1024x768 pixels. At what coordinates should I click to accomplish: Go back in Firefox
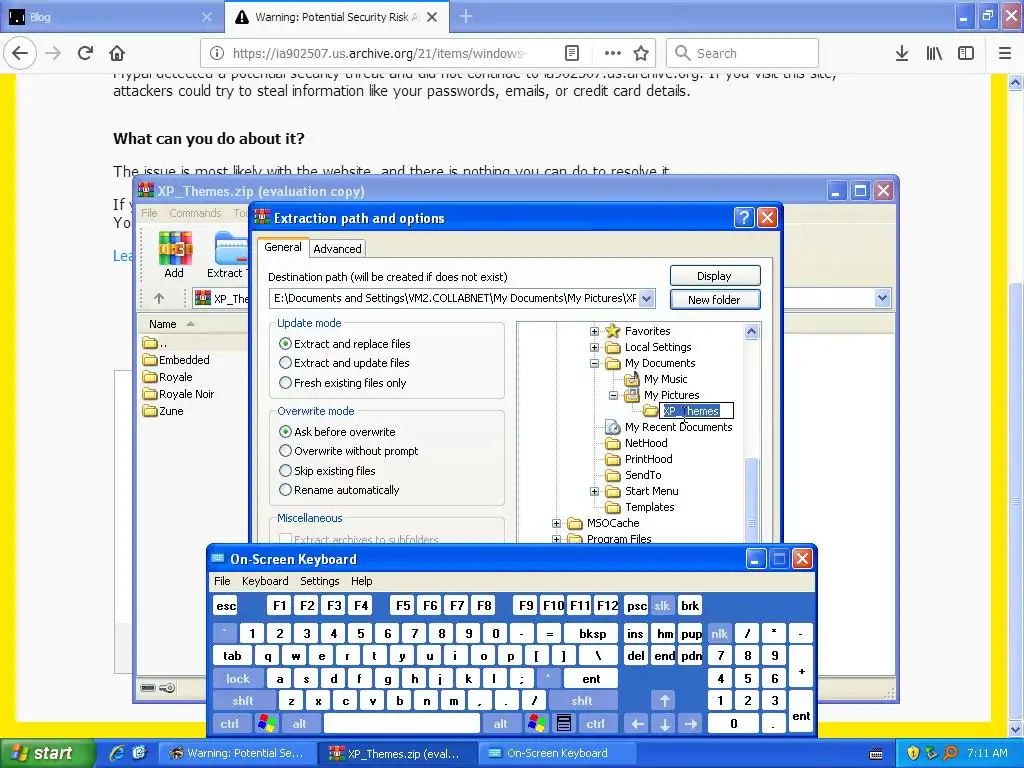[20, 53]
